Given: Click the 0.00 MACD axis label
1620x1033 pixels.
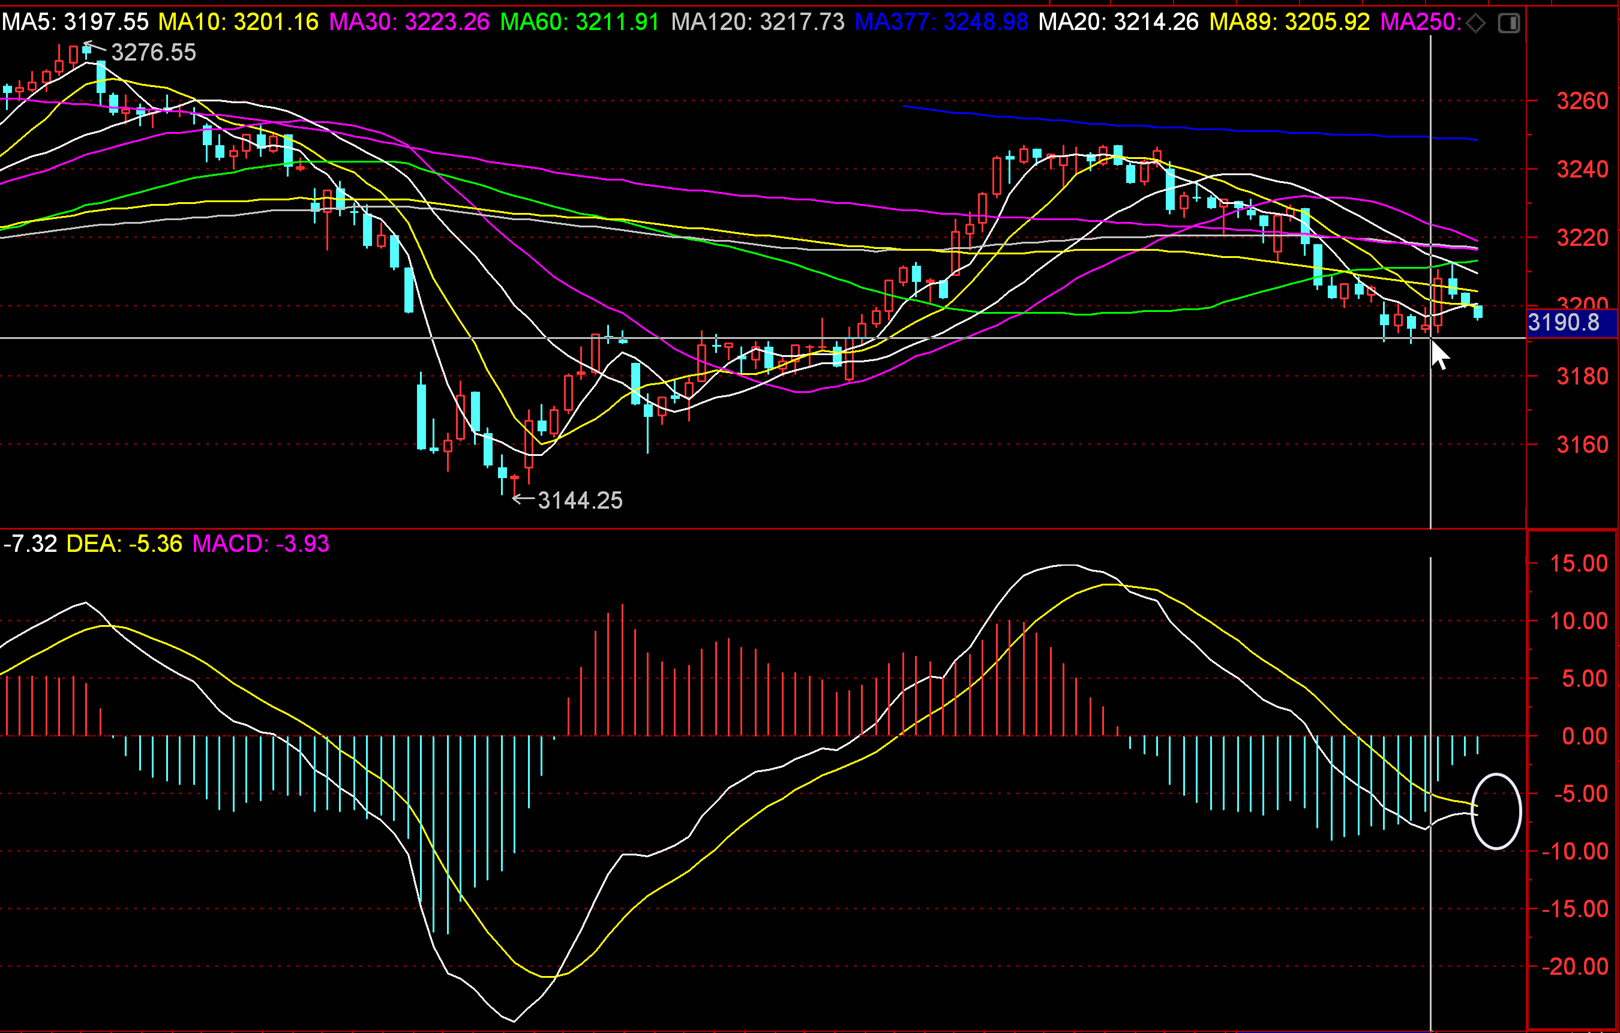Looking at the screenshot, I should pyautogui.click(x=1585, y=737).
